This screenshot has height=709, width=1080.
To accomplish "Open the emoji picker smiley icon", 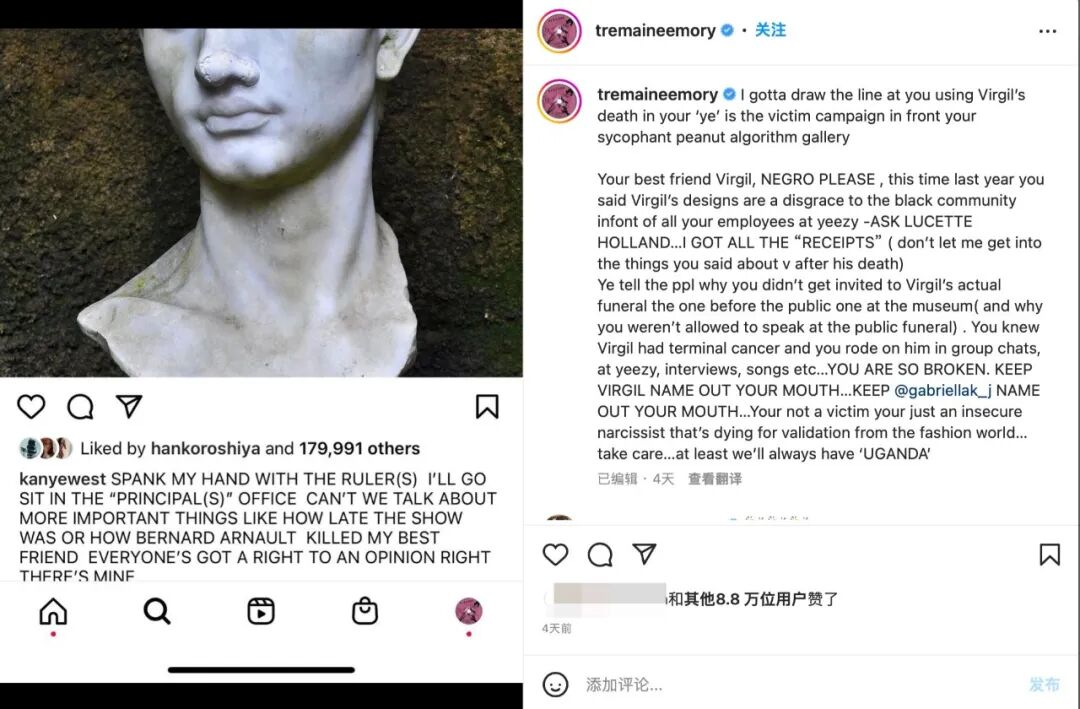I will (556, 684).
